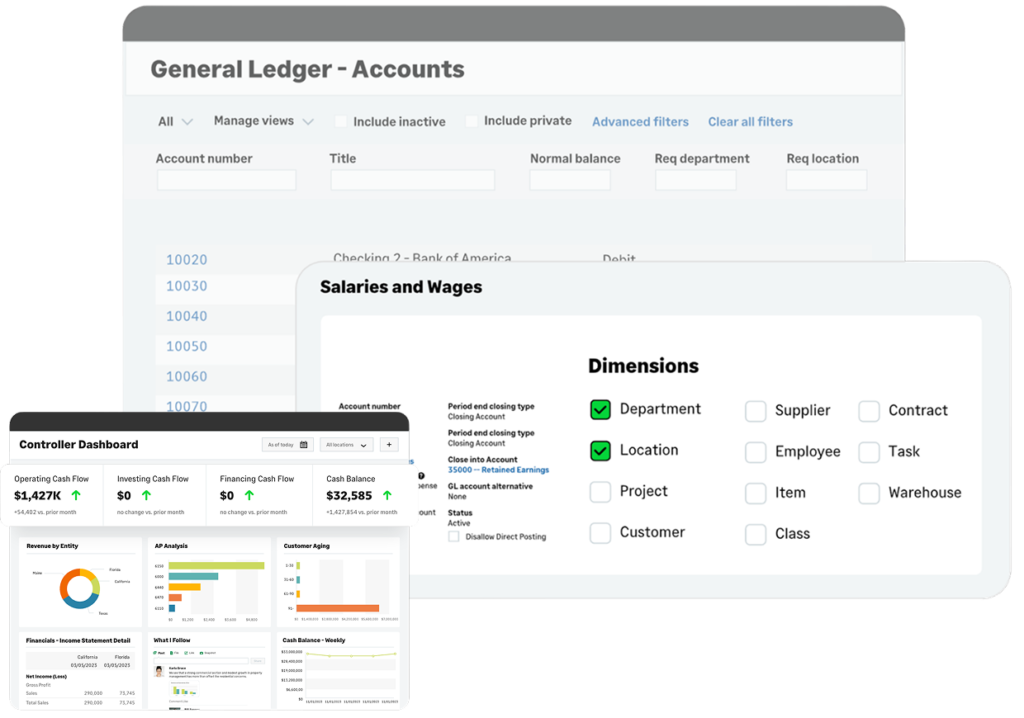
Task: Click the plus button on Controller Dashboard
Action: click(x=389, y=445)
